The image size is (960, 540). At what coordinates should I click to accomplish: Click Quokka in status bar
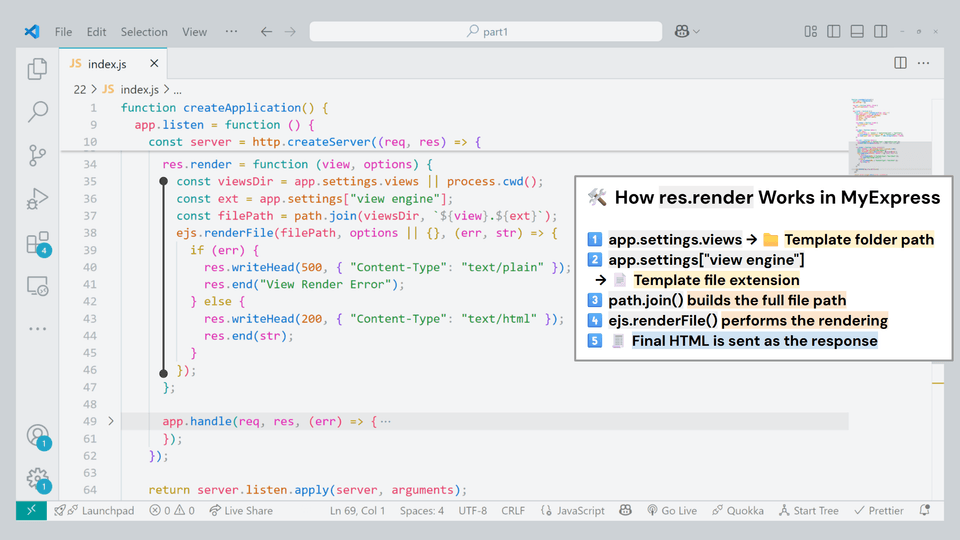pyautogui.click(x=738, y=511)
